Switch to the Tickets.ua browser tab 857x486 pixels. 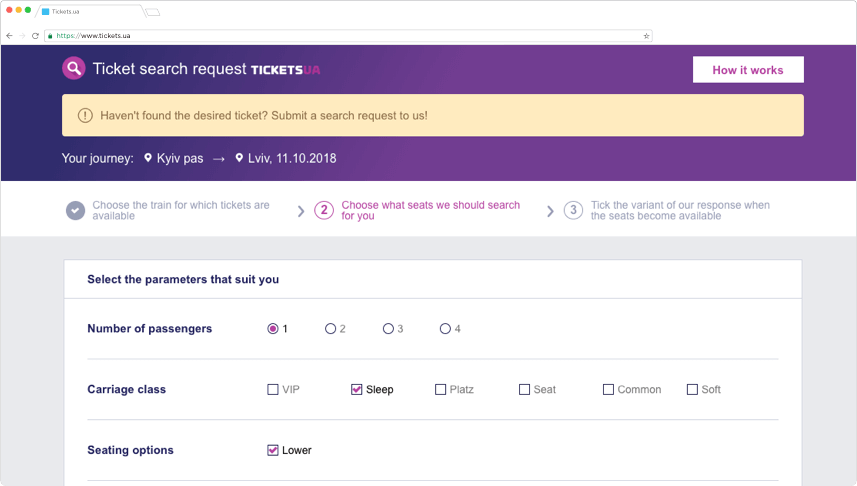coord(91,11)
